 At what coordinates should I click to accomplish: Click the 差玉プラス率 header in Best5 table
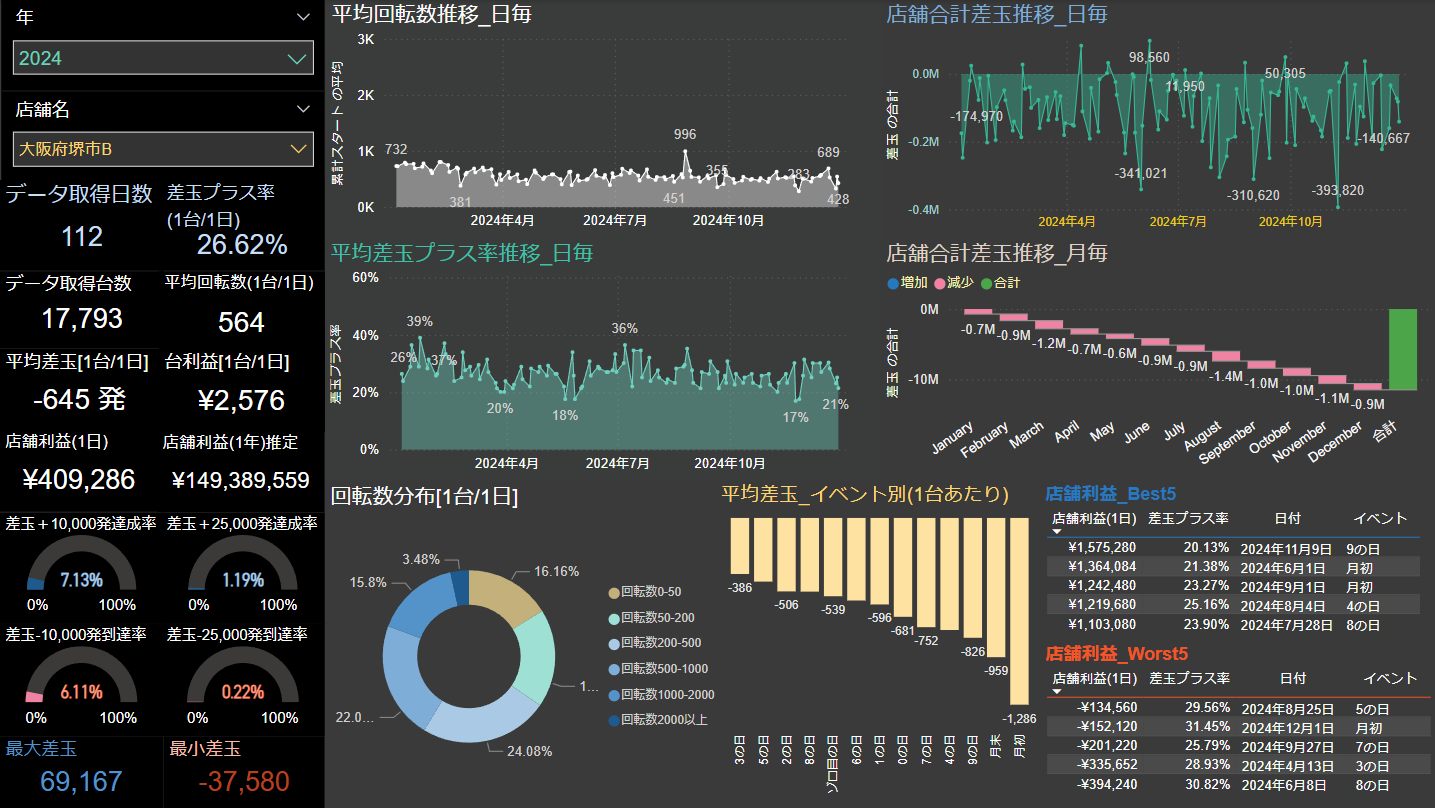[x=1188, y=518]
